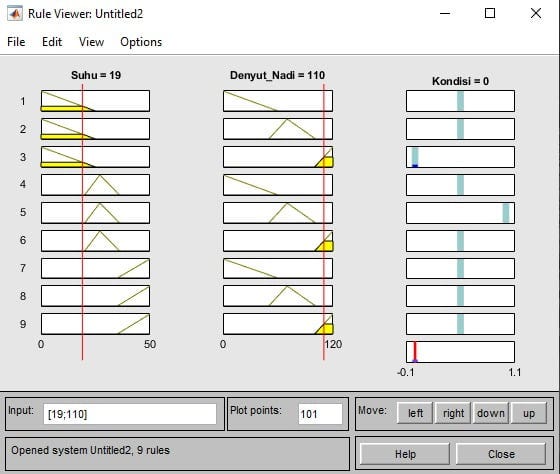
Task: Open the Edit menu
Action: coord(52,42)
